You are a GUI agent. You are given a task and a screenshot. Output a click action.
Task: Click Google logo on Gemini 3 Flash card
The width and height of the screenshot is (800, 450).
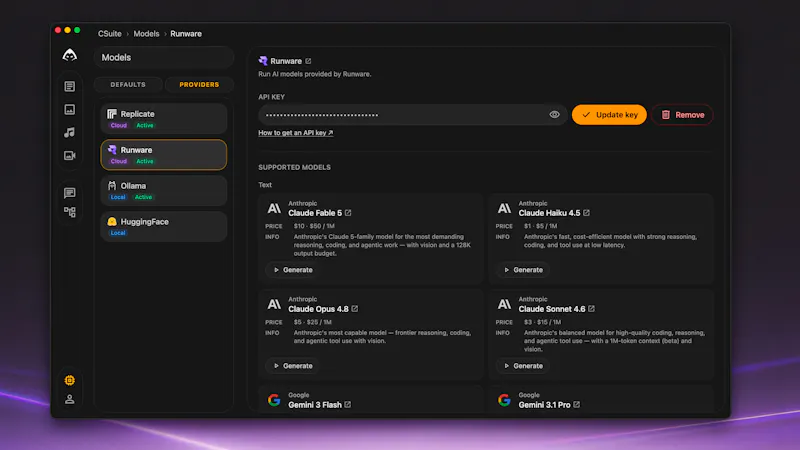click(x=274, y=400)
